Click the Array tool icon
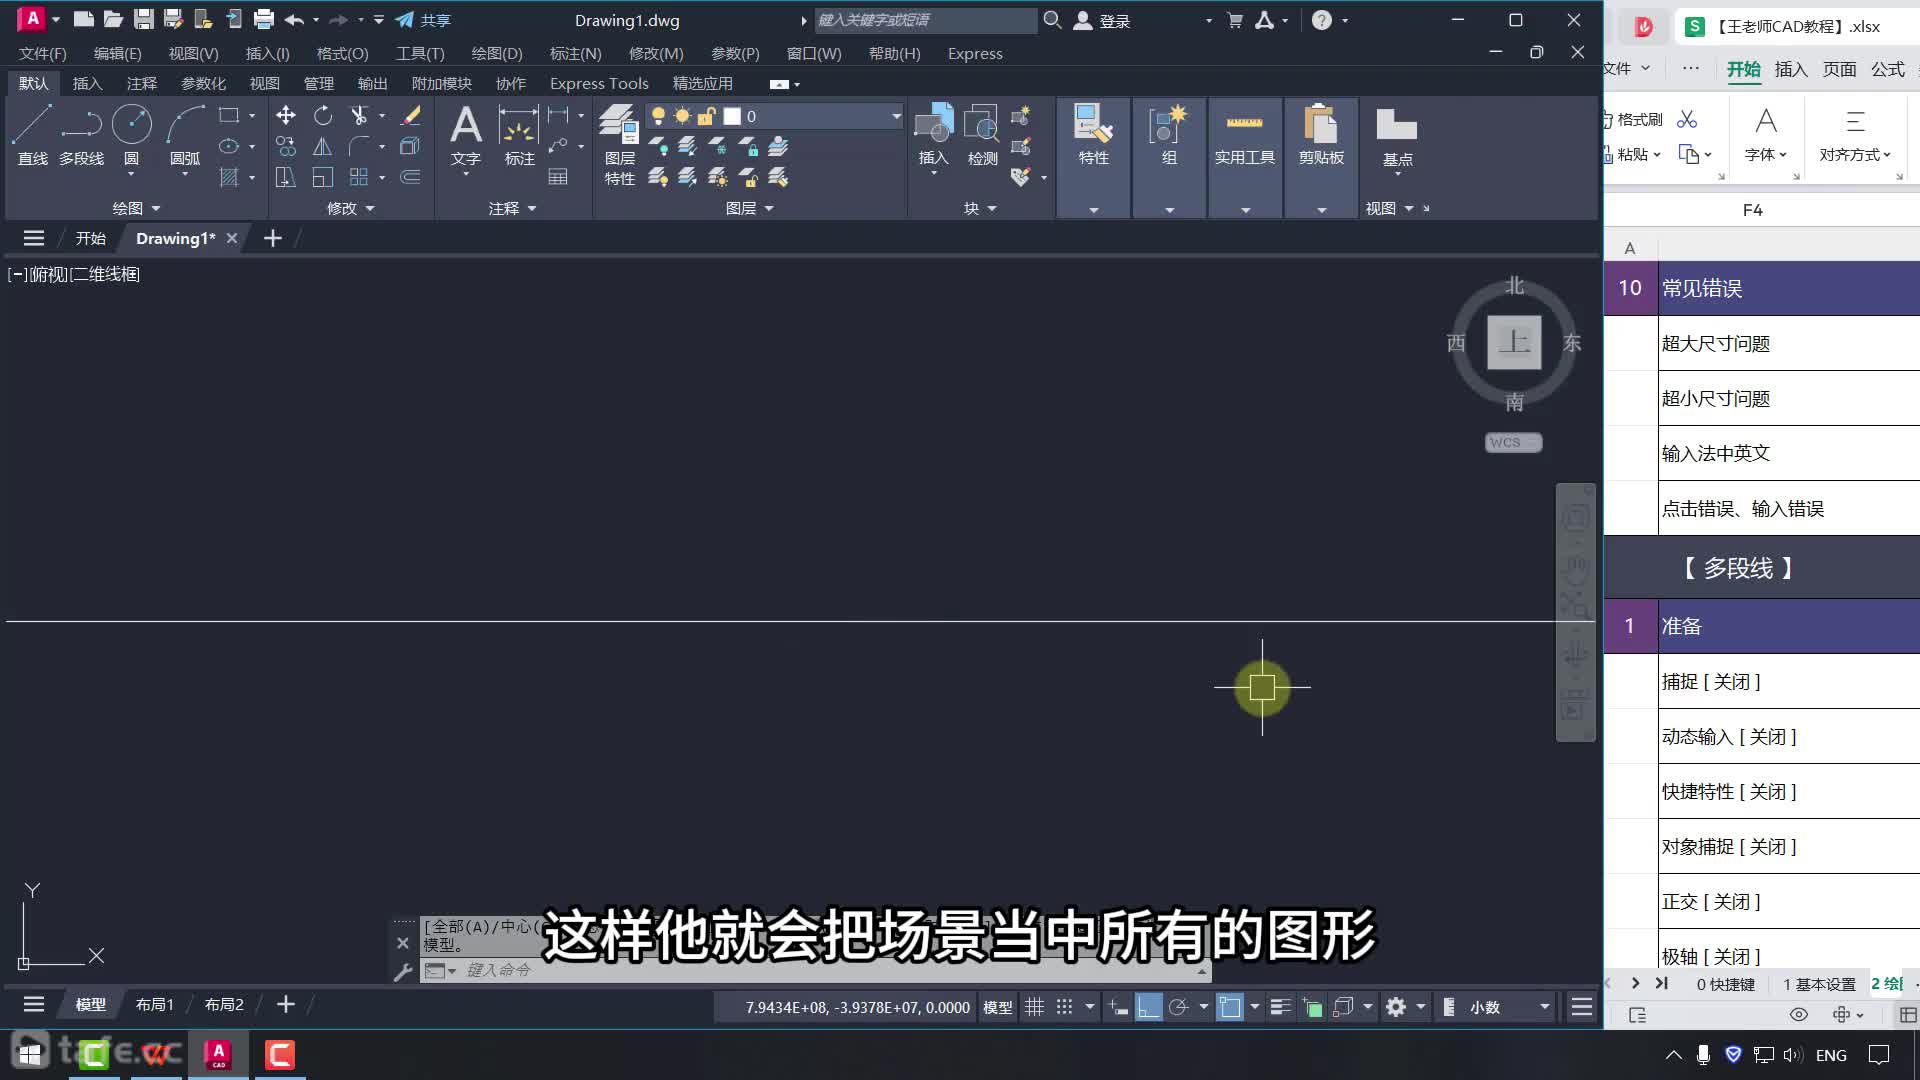The width and height of the screenshot is (1920, 1080). [359, 177]
